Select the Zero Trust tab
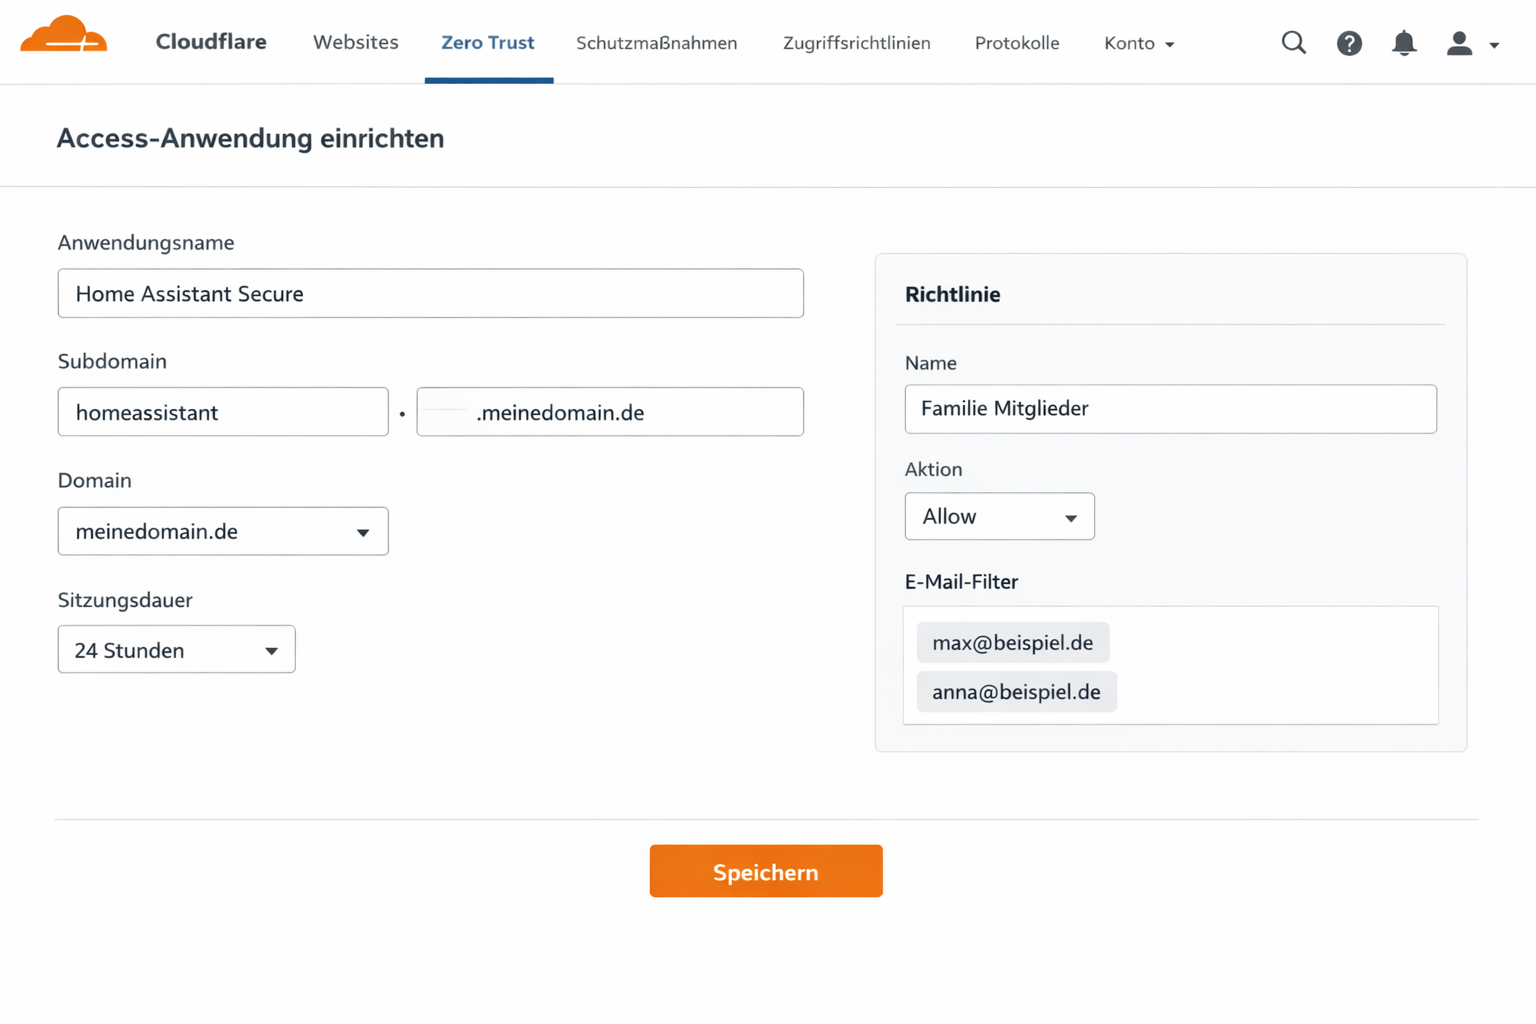The width and height of the screenshot is (1536, 1024). coord(488,43)
